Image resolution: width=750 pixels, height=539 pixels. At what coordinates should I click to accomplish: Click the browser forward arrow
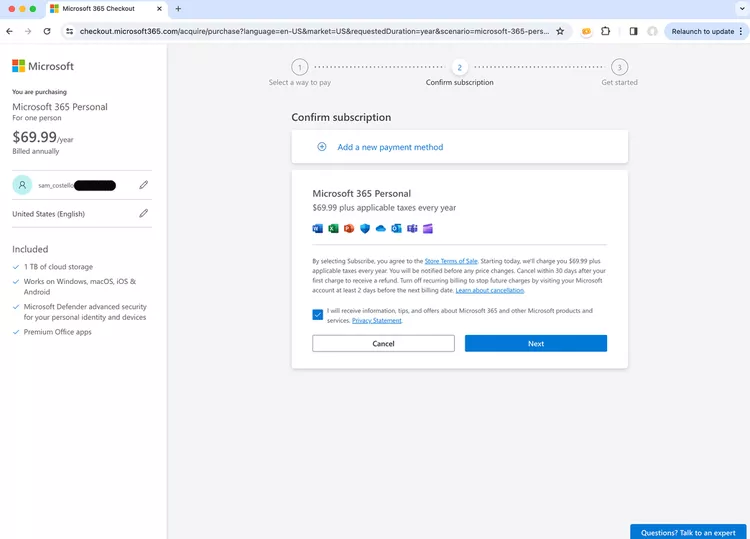tap(28, 31)
